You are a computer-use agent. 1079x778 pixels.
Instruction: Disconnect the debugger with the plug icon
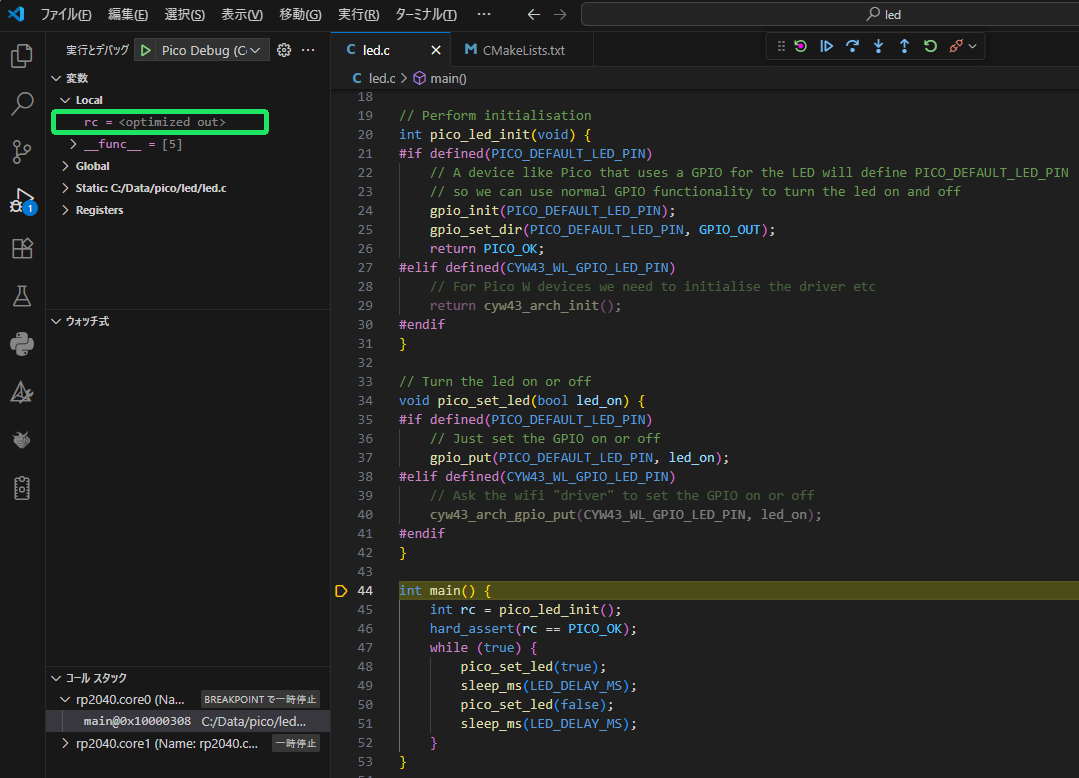956,46
